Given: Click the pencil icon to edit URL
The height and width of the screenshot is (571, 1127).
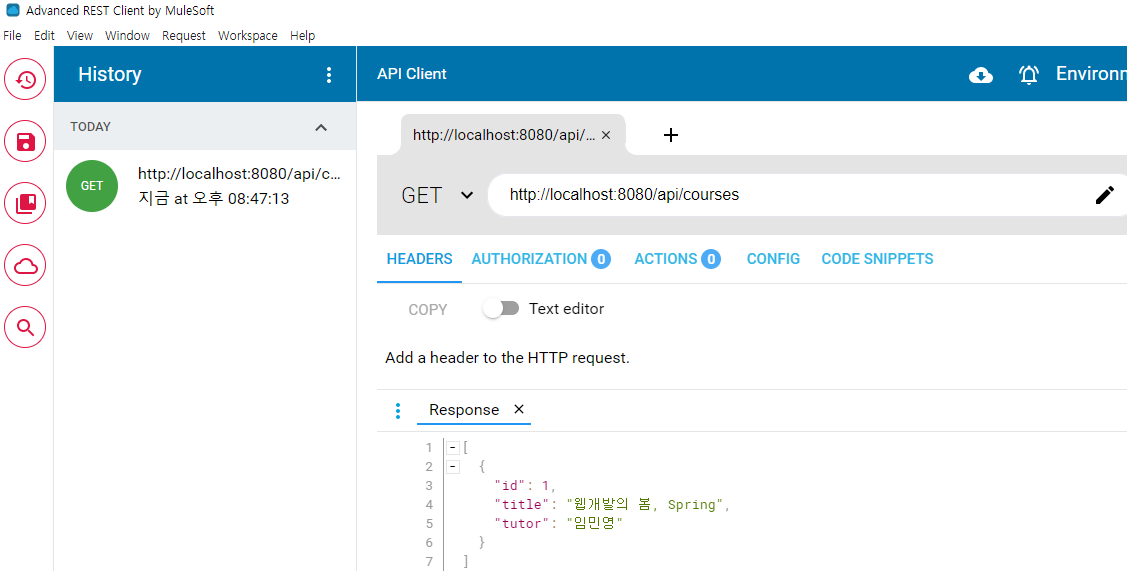Looking at the screenshot, I should (1105, 195).
